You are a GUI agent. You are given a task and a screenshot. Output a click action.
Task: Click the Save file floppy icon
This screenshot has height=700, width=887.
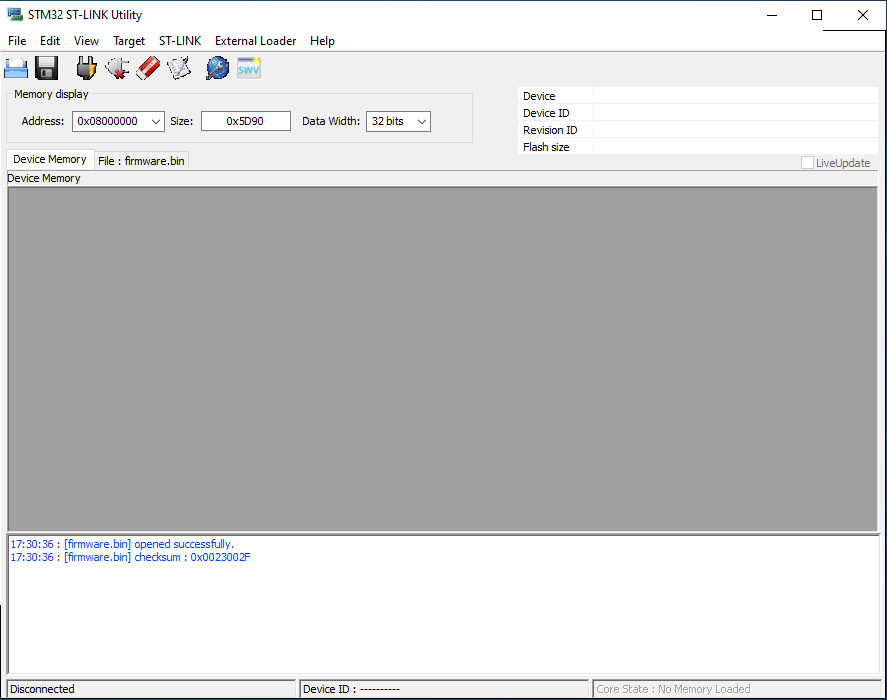tap(46, 68)
